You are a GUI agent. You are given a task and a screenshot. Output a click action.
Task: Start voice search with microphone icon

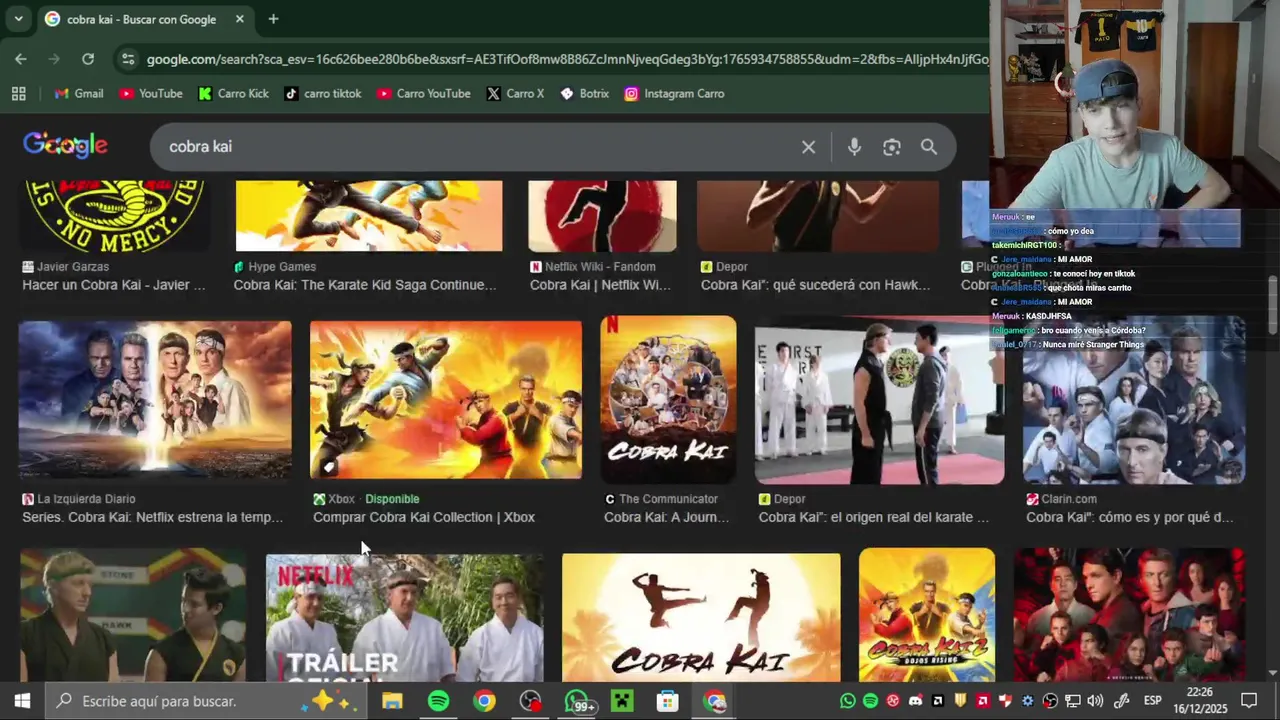point(854,147)
